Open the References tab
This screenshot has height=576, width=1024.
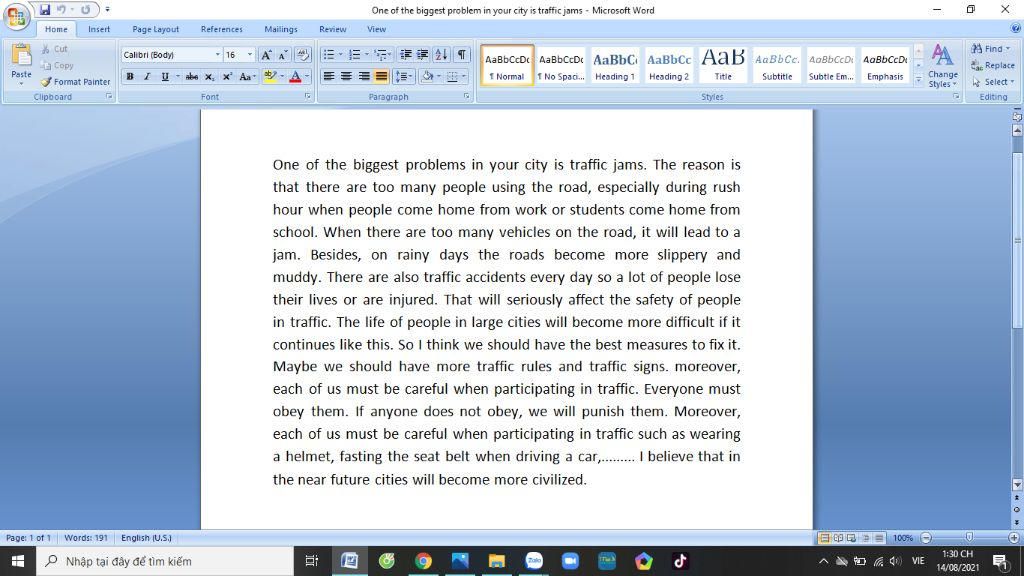point(221,29)
